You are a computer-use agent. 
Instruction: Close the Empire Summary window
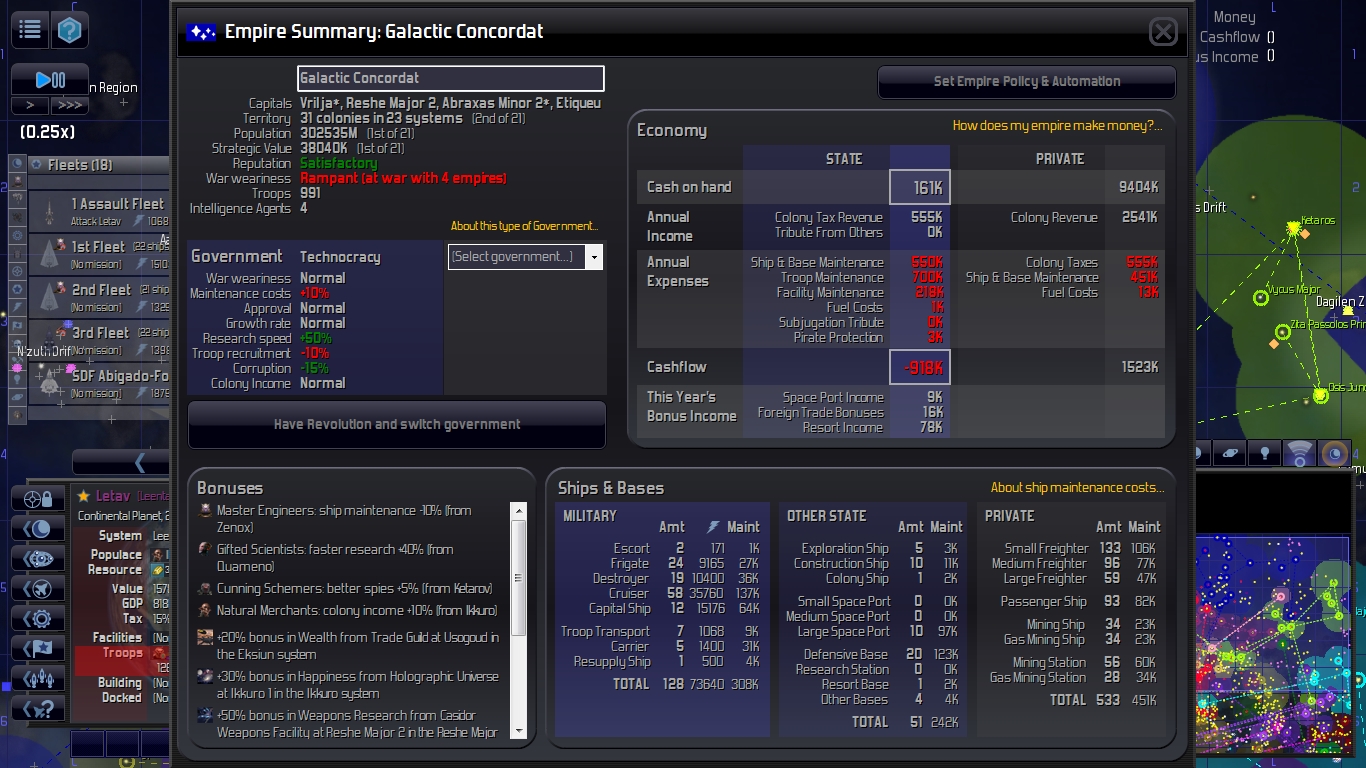(1163, 32)
